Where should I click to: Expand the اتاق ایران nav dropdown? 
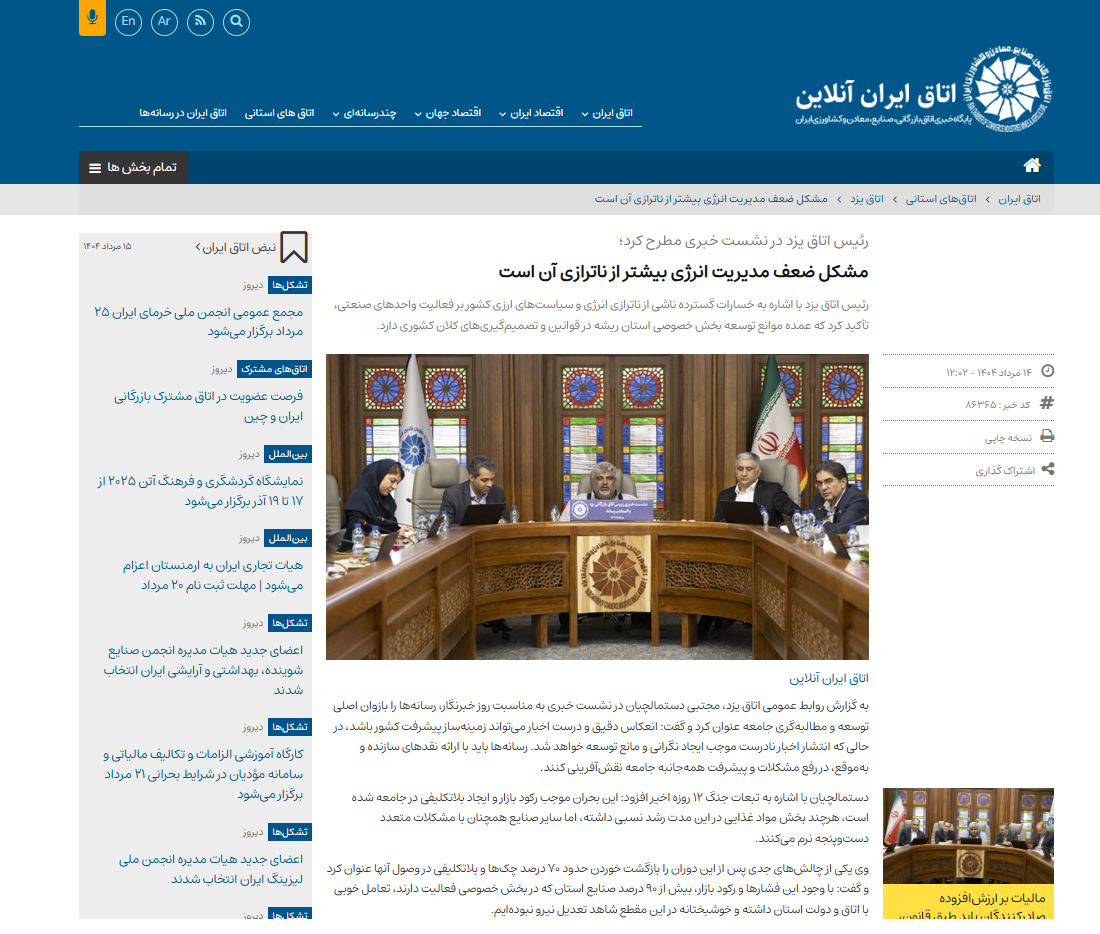click(608, 113)
